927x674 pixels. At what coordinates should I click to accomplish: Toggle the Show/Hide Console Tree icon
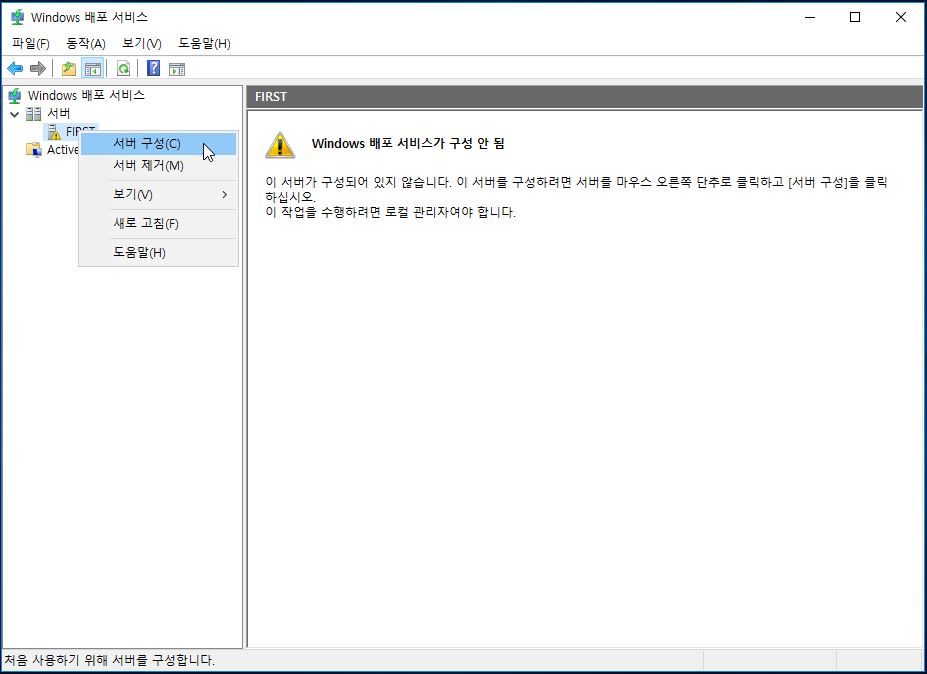[x=93, y=69]
